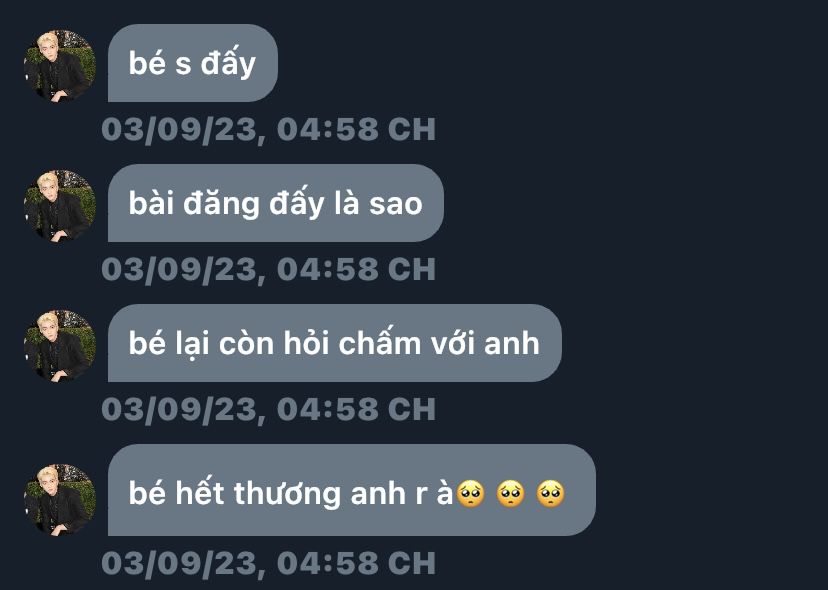Tap message 'bé hết thương anh r à'

tap(352, 490)
